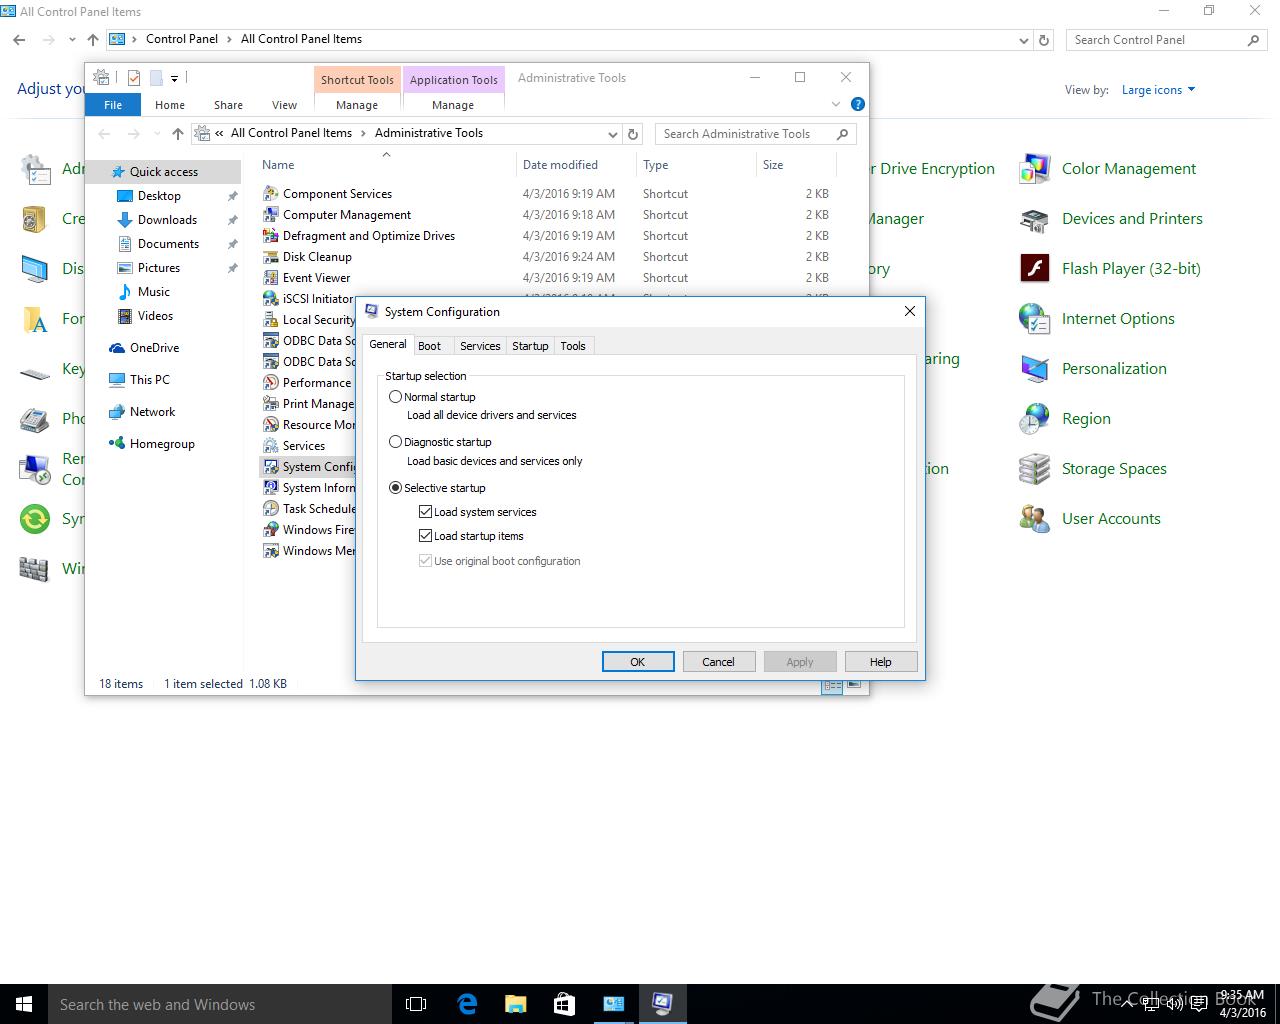
Task: Open the View by Large icons dropdown
Action: 1159,90
